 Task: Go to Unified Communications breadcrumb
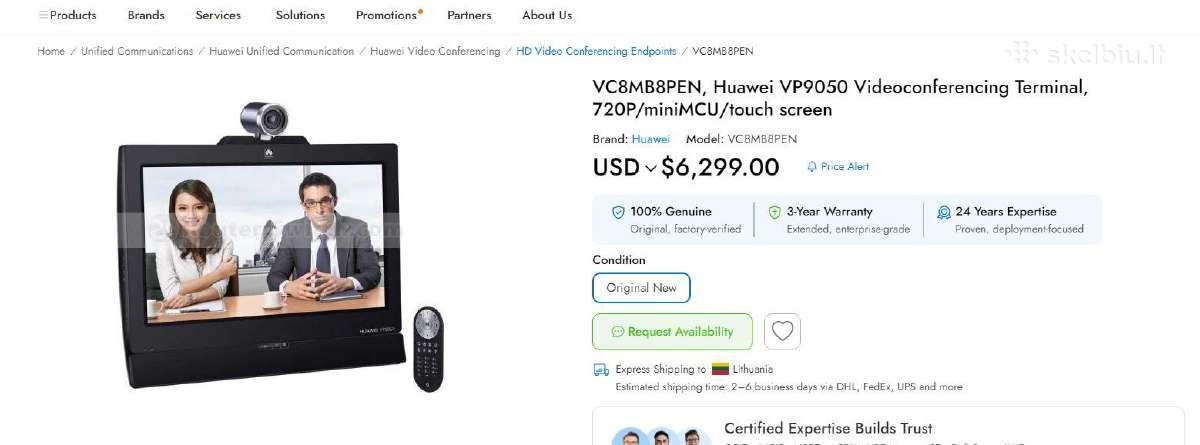tap(137, 51)
